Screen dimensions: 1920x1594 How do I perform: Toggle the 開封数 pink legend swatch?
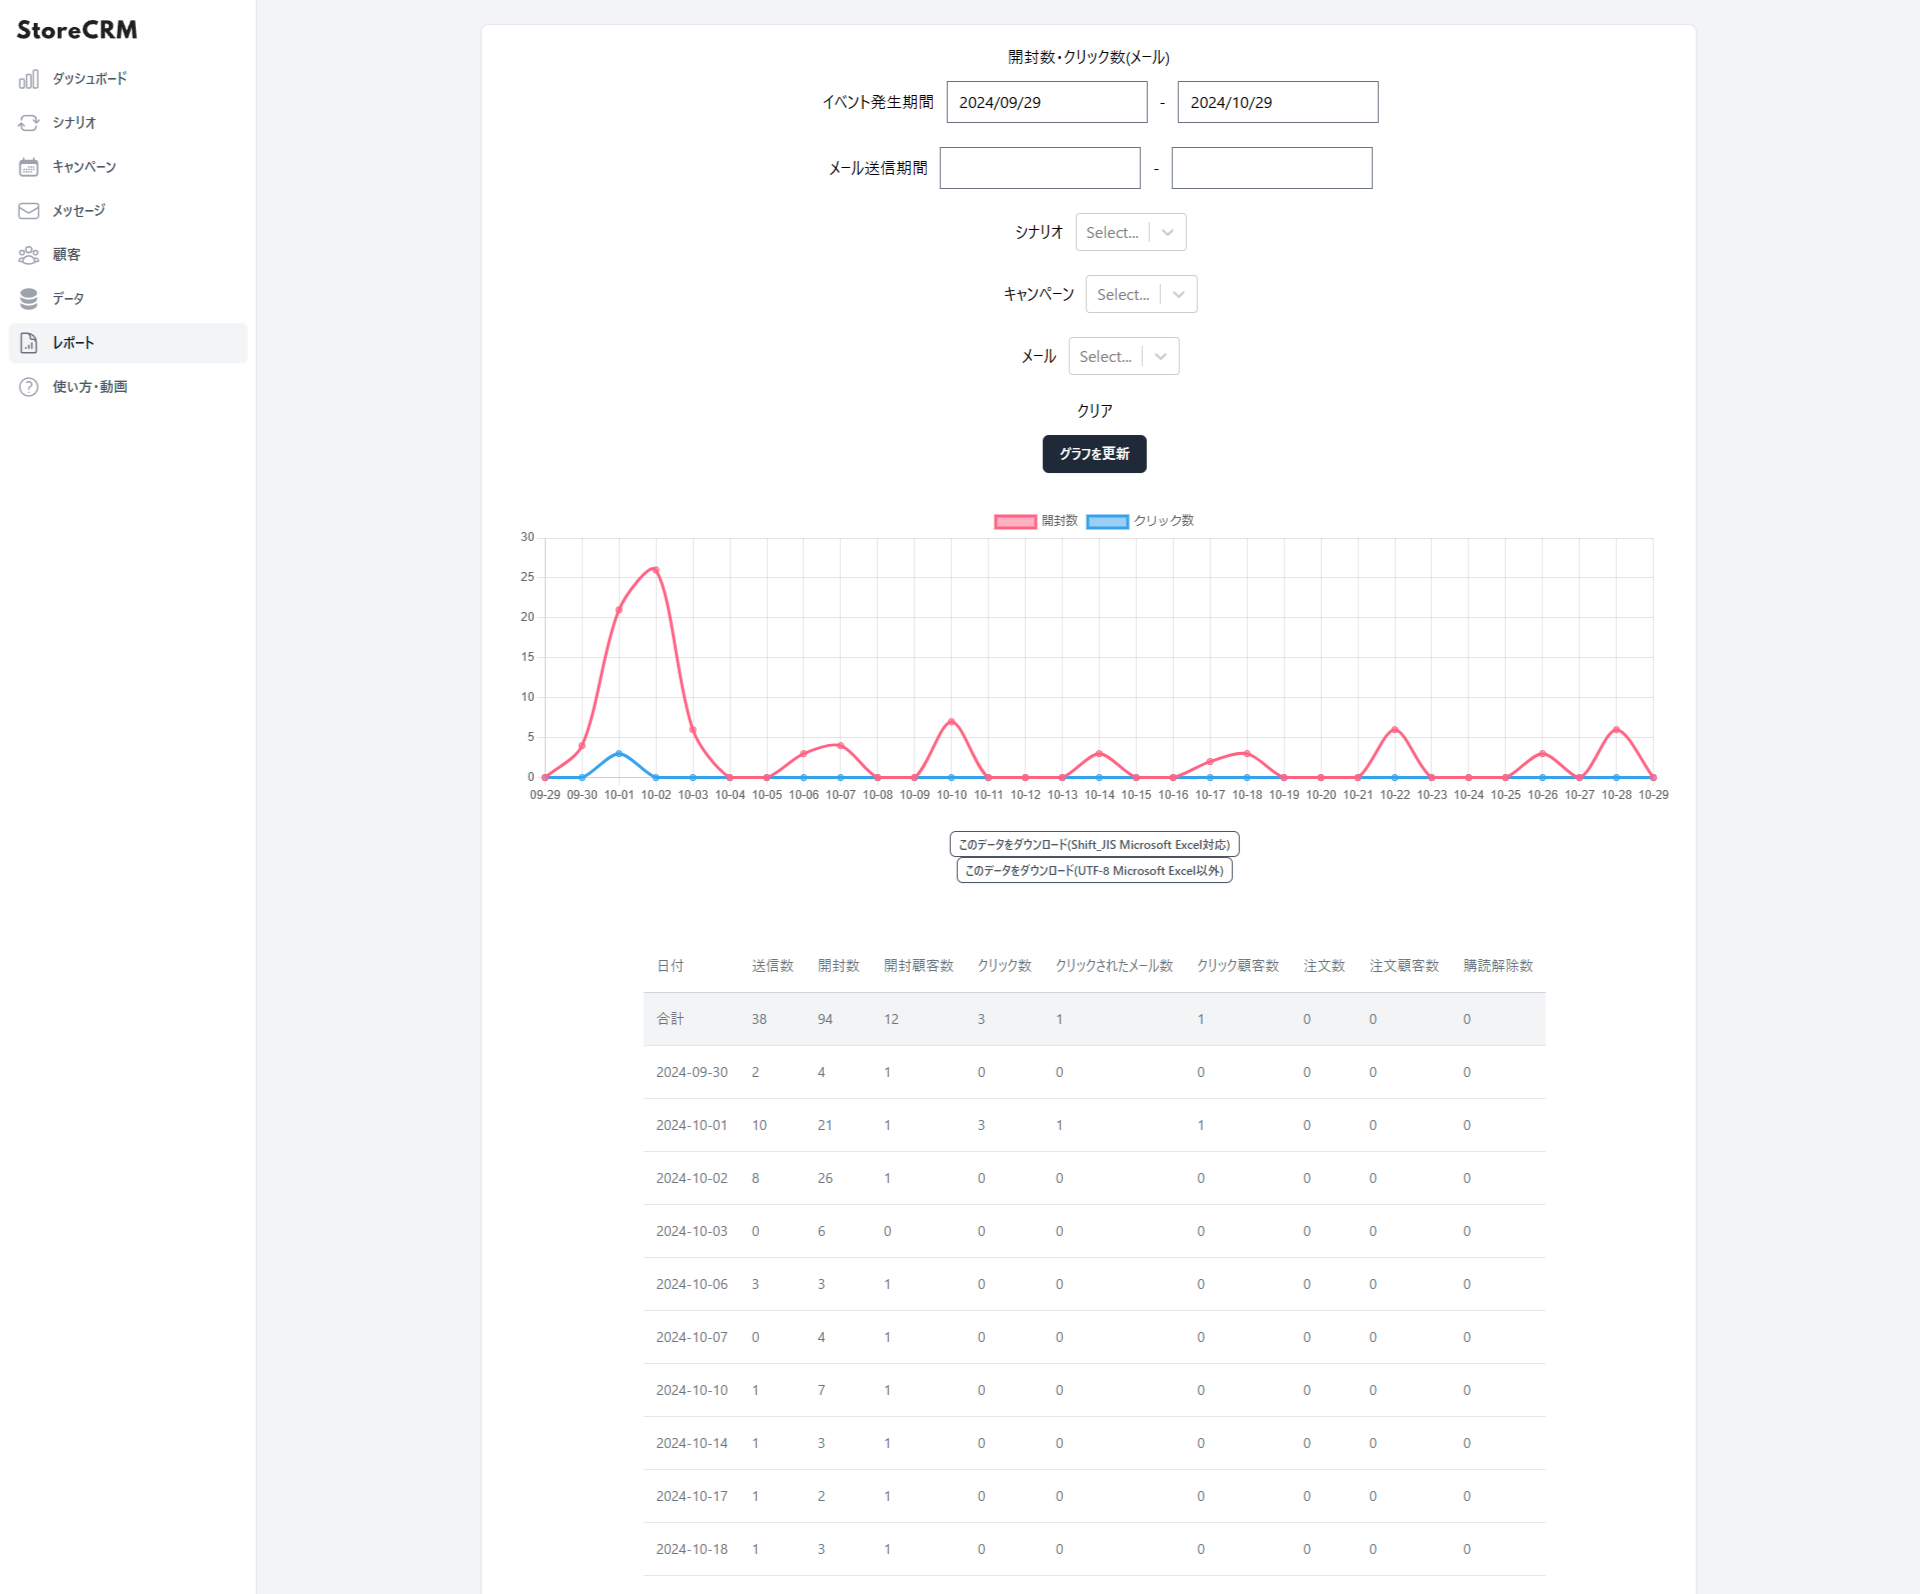pyautogui.click(x=1015, y=521)
